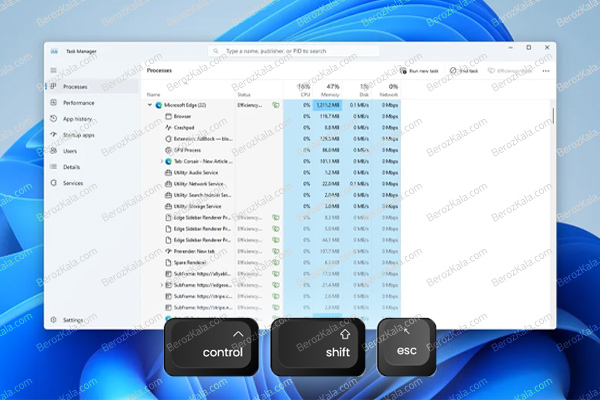Screen dimensions: 600x400
Task: Click the Run new task button
Action: coord(419,71)
